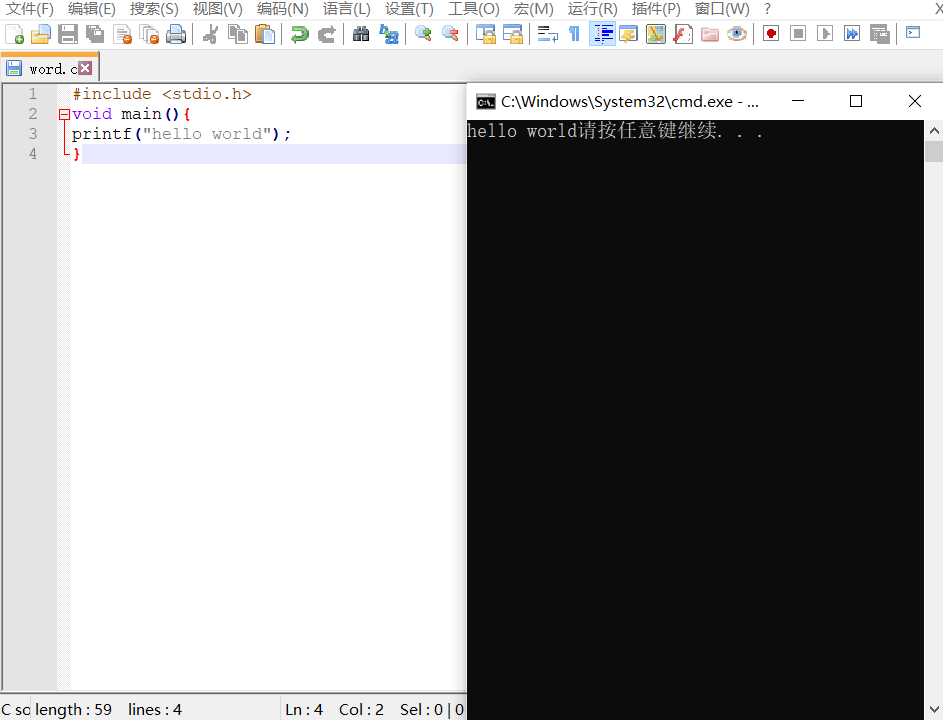Paste clipboard with the Paste icon
The width and height of the screenshot is (943, 720).
click(265, 34)
